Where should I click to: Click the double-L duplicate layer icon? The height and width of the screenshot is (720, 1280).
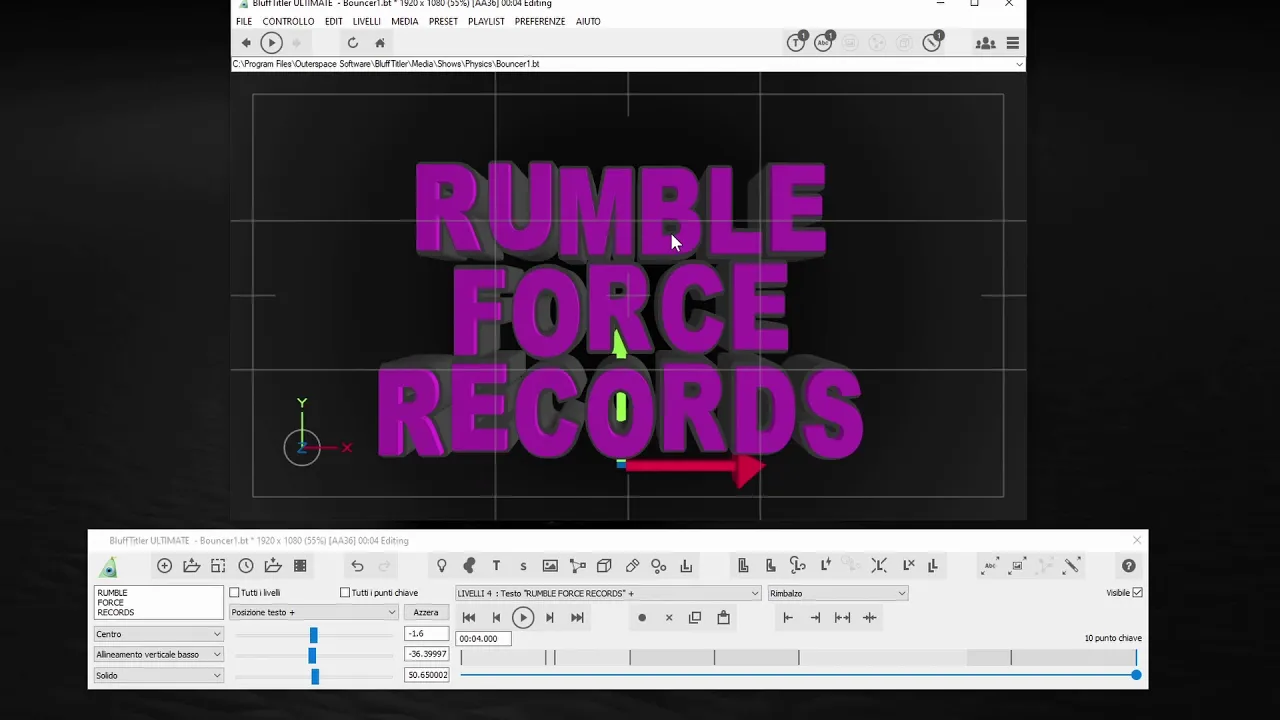(932, 566)
